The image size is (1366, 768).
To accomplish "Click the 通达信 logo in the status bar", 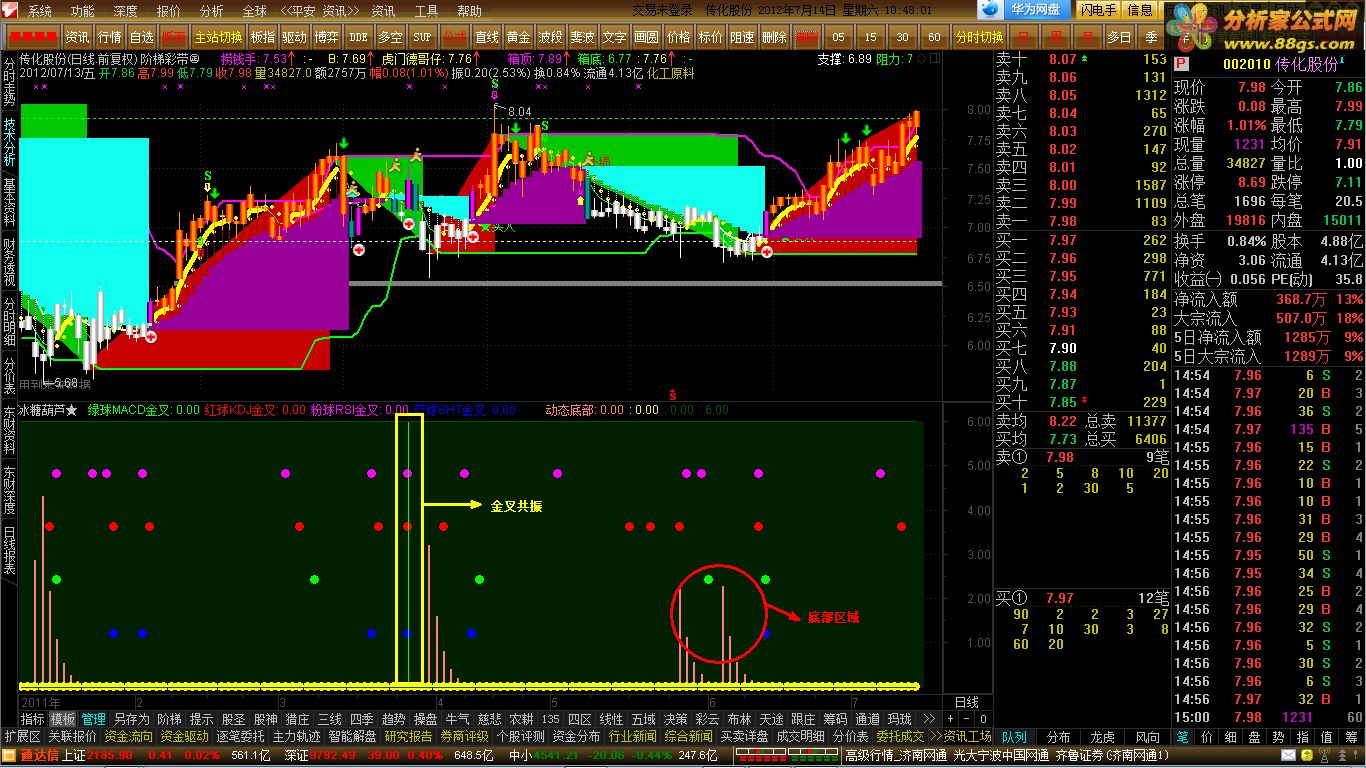I will coord(40,755).
